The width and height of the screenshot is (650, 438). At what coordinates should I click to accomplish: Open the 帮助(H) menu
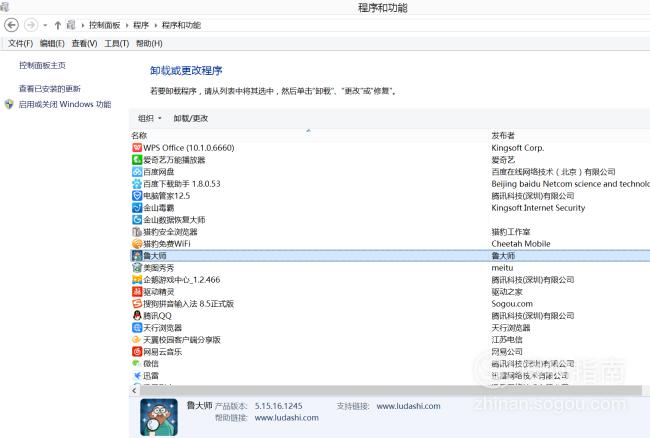[x=149, y=44]
